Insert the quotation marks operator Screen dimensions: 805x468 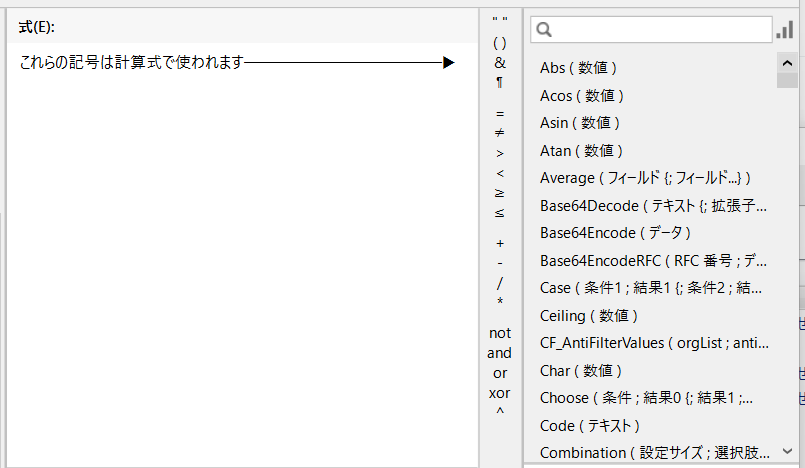click(x=500, y=21)
